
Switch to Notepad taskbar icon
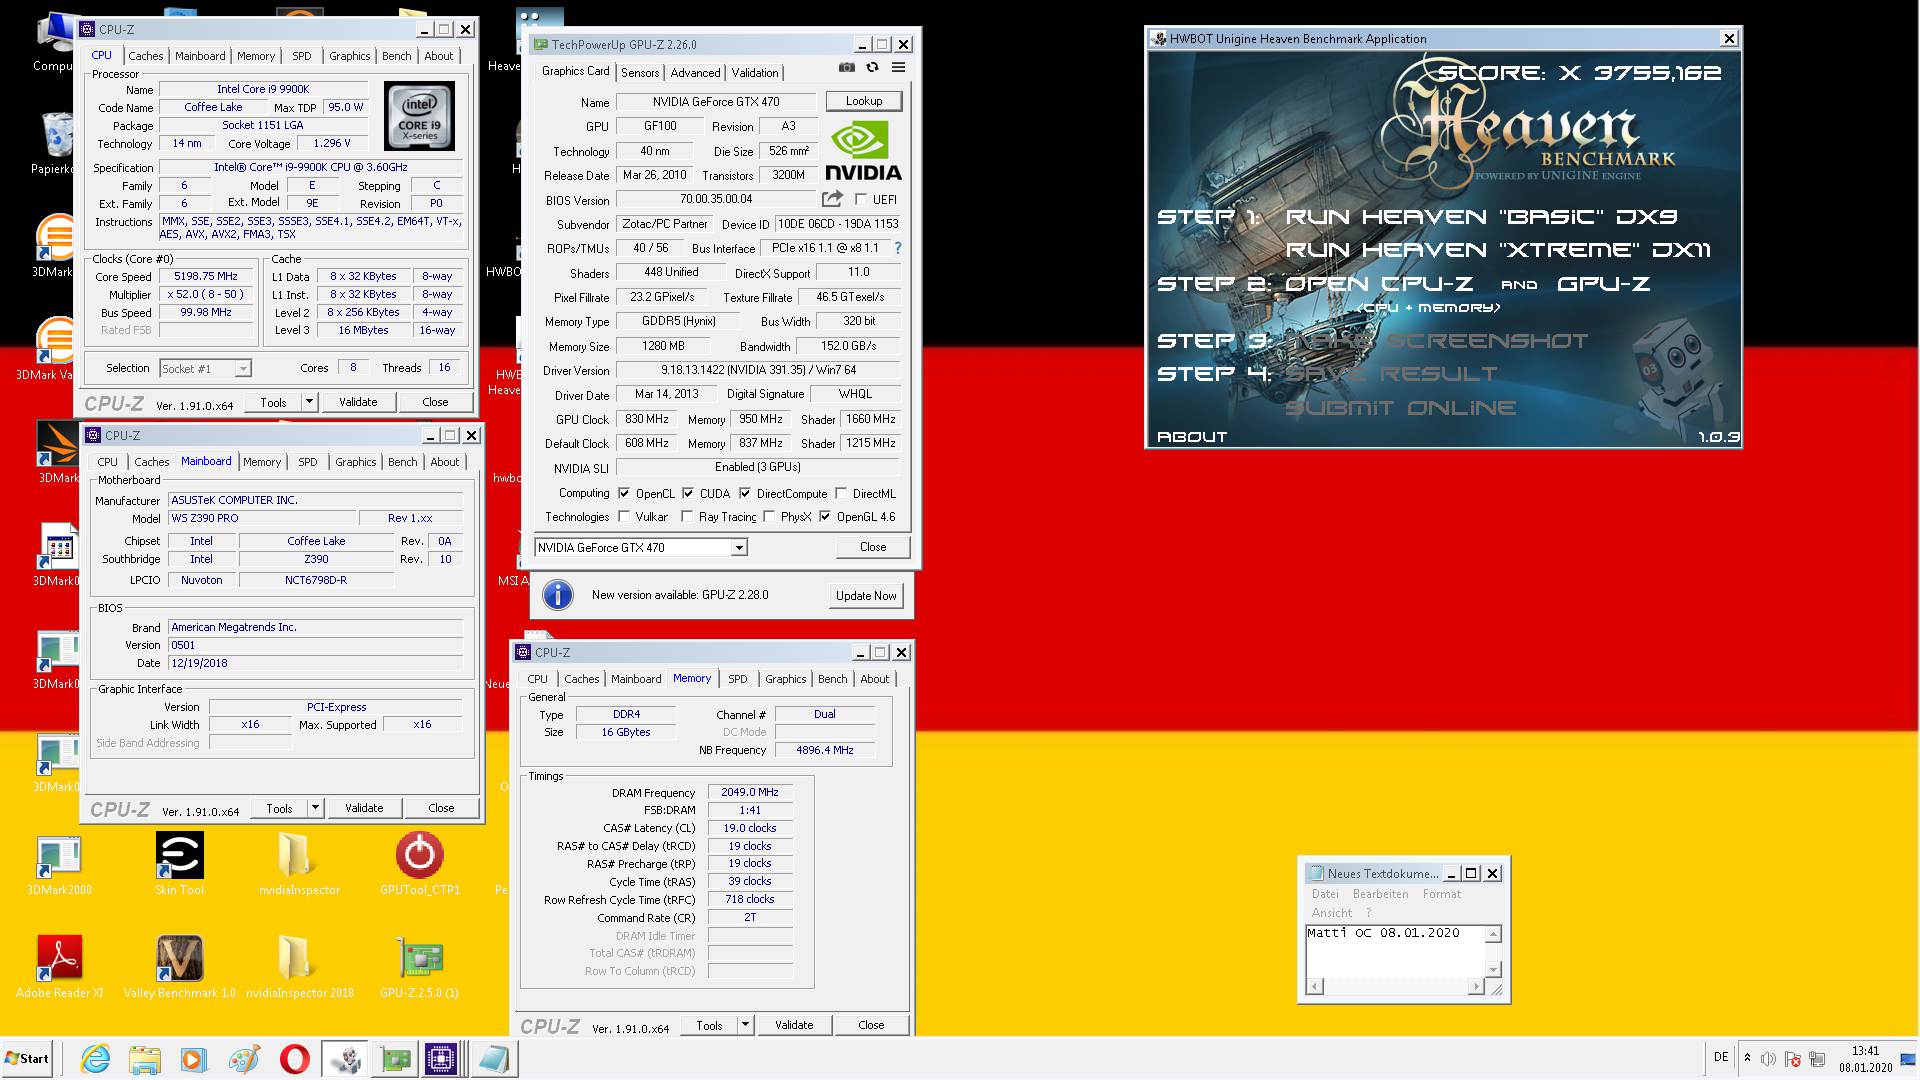pyautogui.click(x=493, y=1059)
